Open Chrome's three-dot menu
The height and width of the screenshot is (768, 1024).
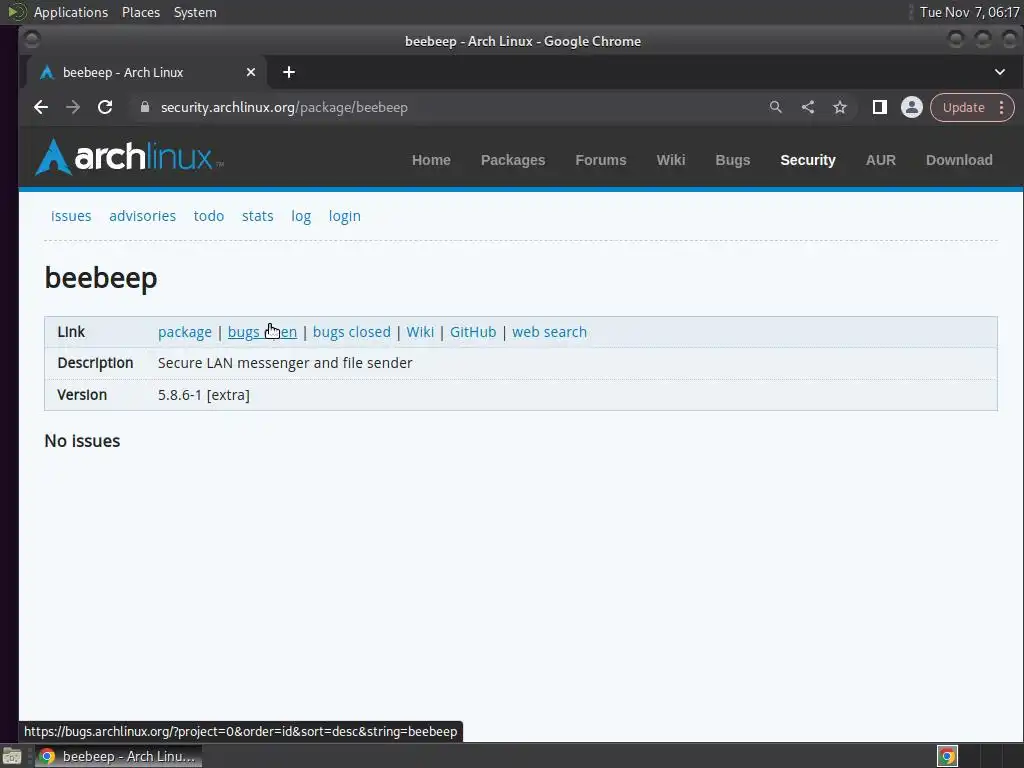point(1002,107)
